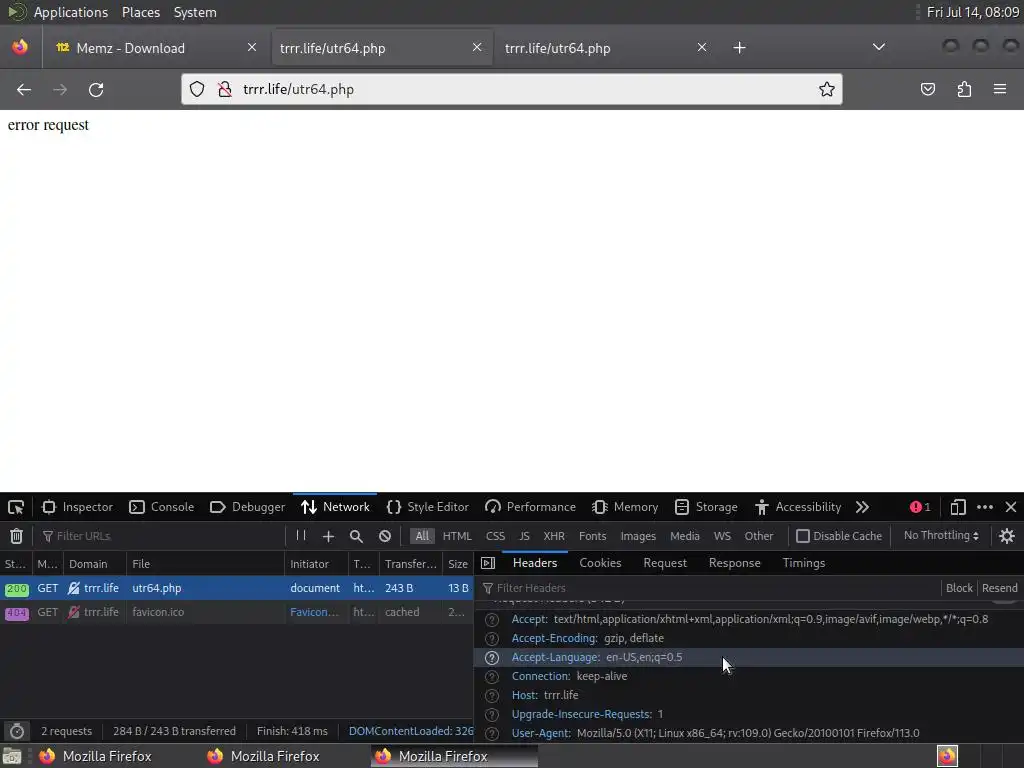Open the Places menu
This screenshot has height=768, width=1024.
(140, 12)
